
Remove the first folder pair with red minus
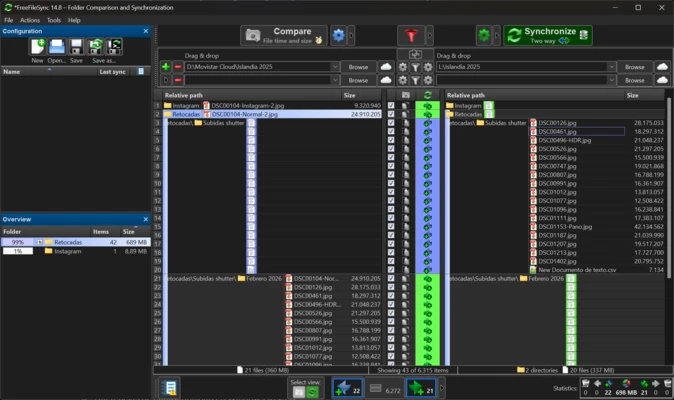pos(178,67)
